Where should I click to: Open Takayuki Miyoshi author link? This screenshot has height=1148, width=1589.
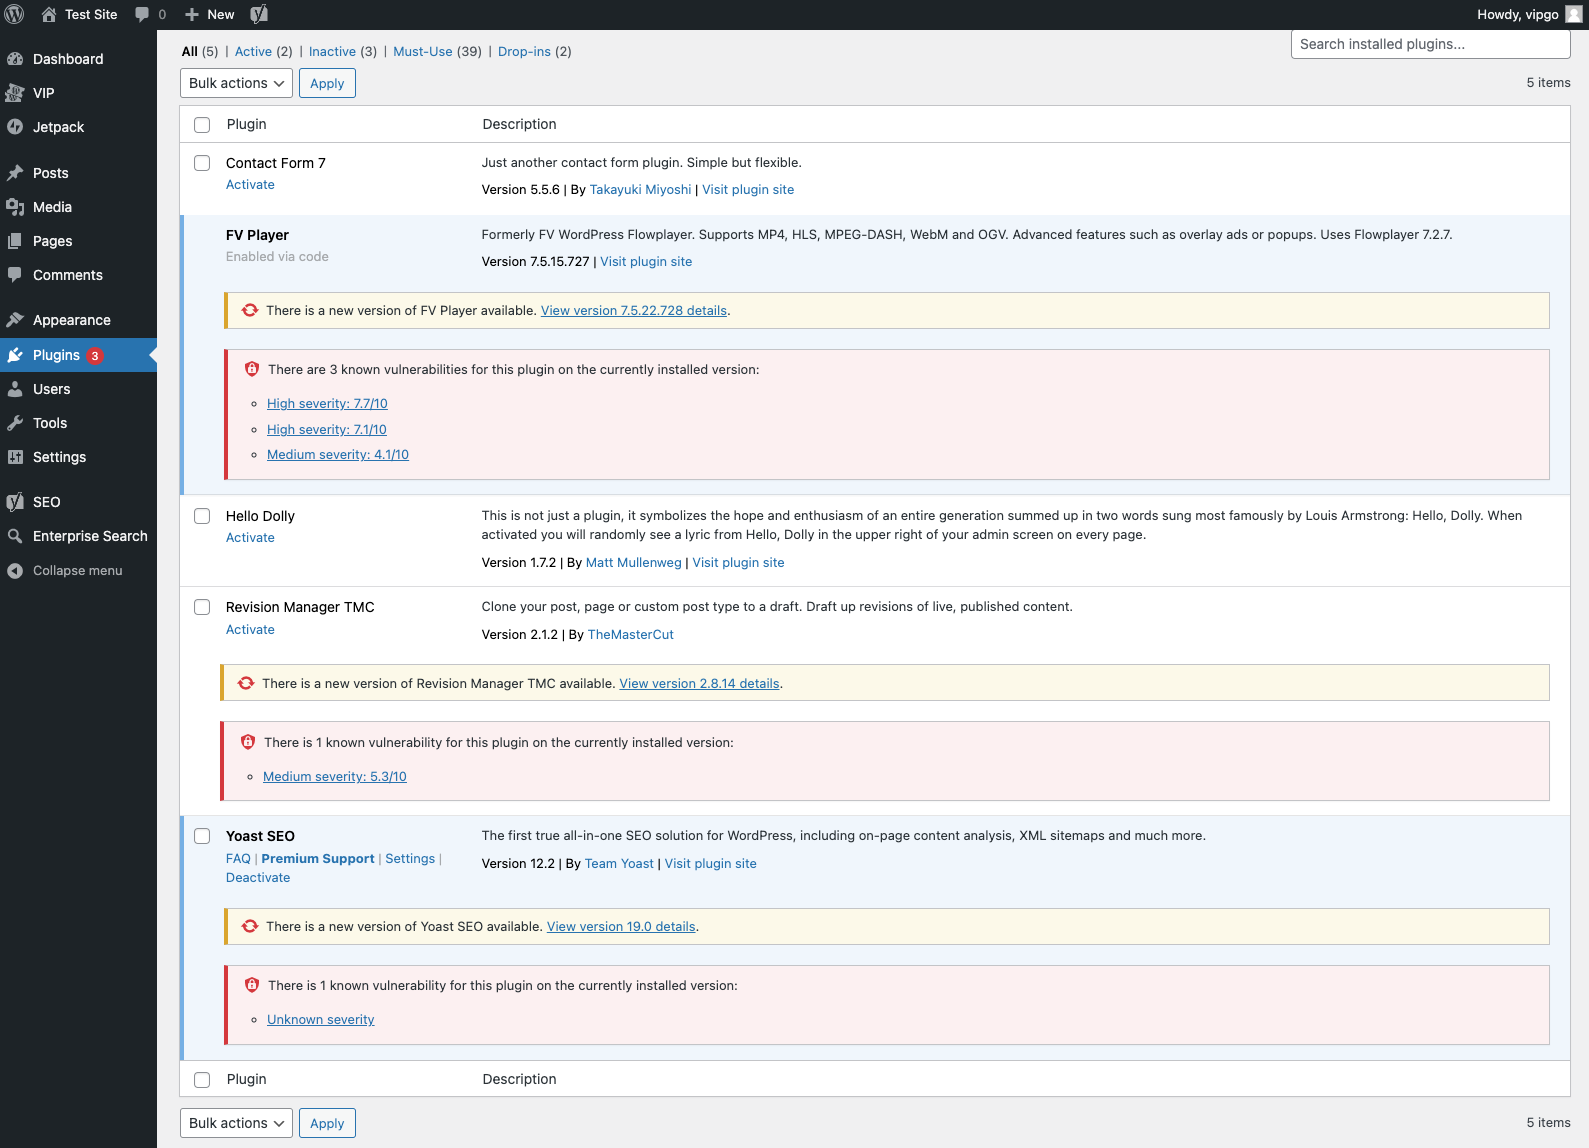pos(640,190)
